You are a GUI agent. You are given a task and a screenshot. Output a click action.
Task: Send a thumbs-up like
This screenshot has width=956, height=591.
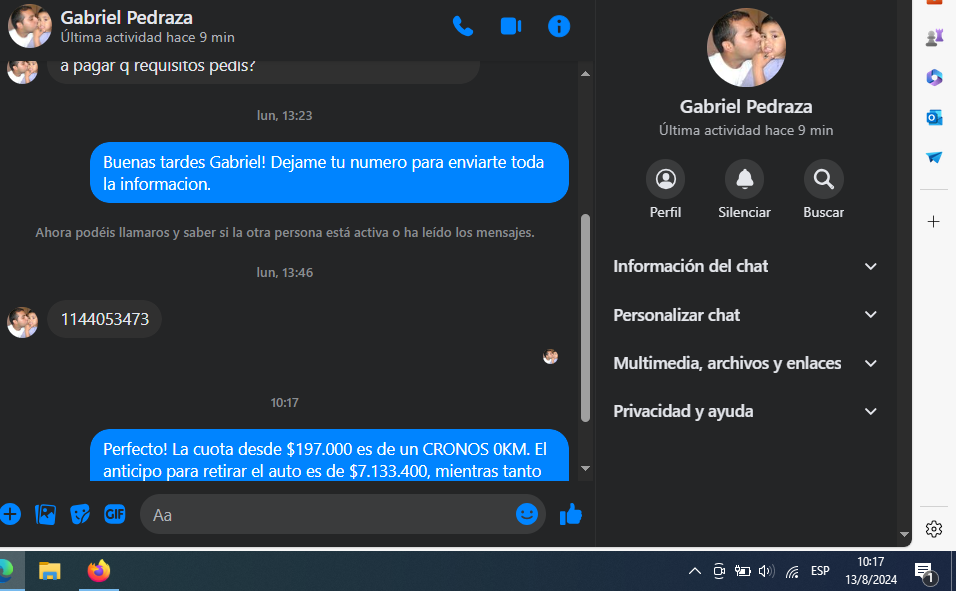click(571, 514)
